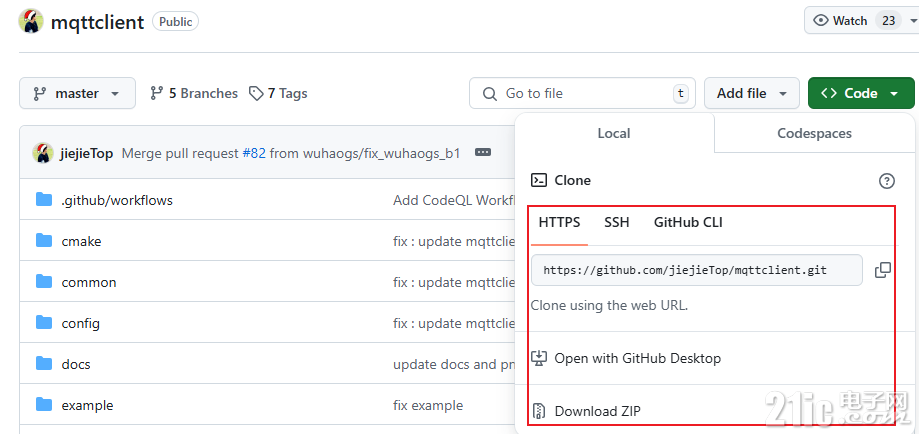This screenshot has height=434, width=919.
Task: View the 5 Branches link
Action: tap(194, 93)
